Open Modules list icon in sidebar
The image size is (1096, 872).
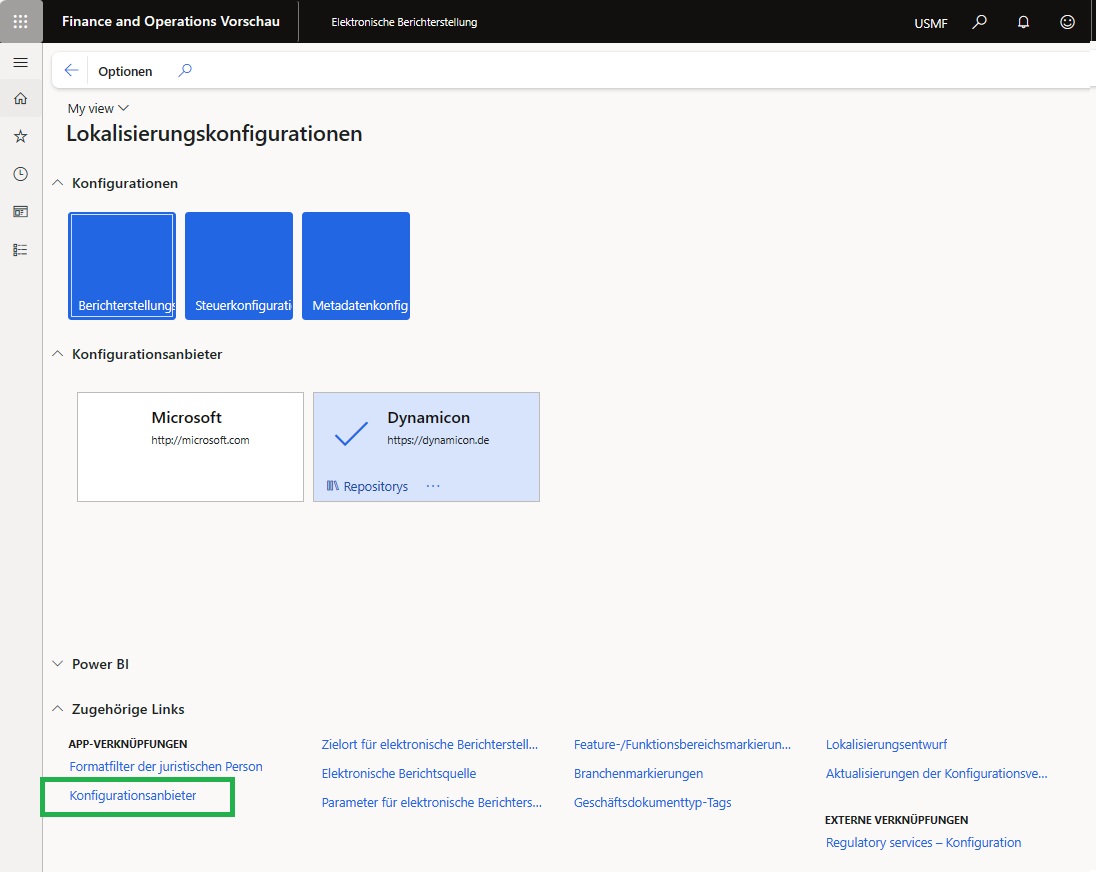coord(20,250)
